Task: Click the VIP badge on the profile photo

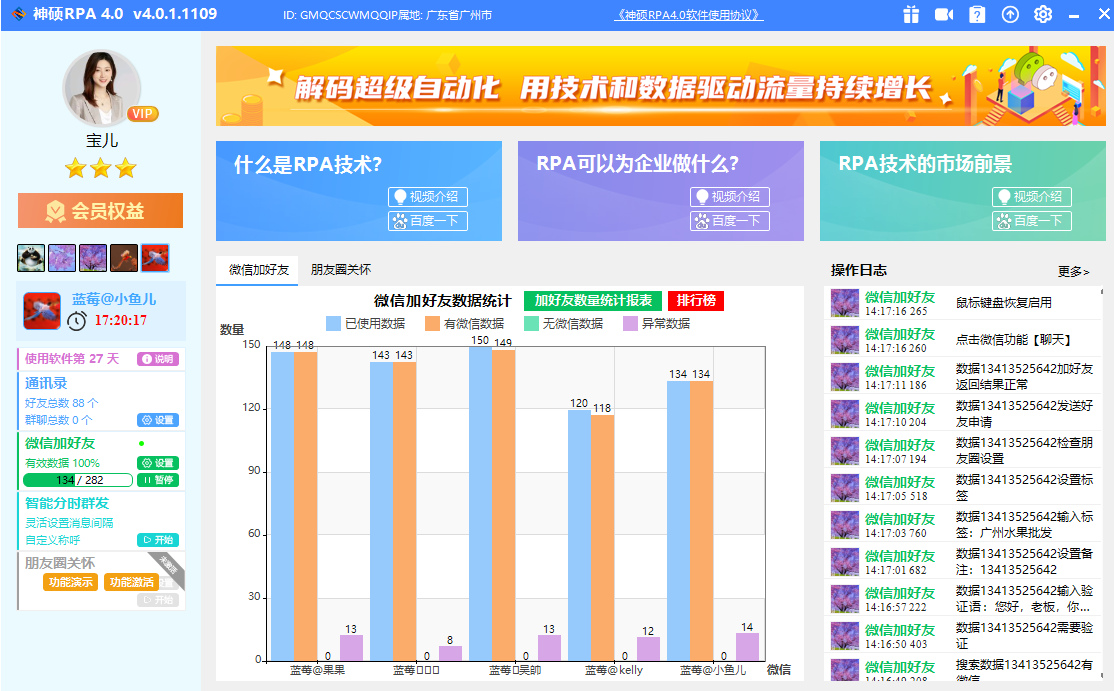Action: [x=143, y=114]
